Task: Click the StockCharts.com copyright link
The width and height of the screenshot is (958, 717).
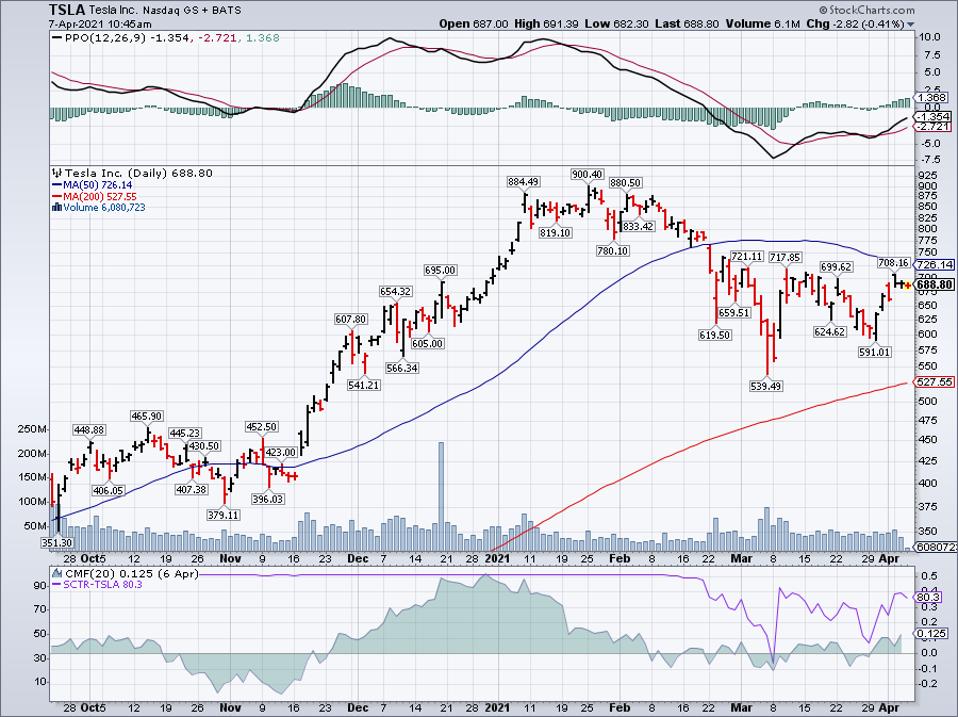Action: pyautogui.click(x=866, y=9)
